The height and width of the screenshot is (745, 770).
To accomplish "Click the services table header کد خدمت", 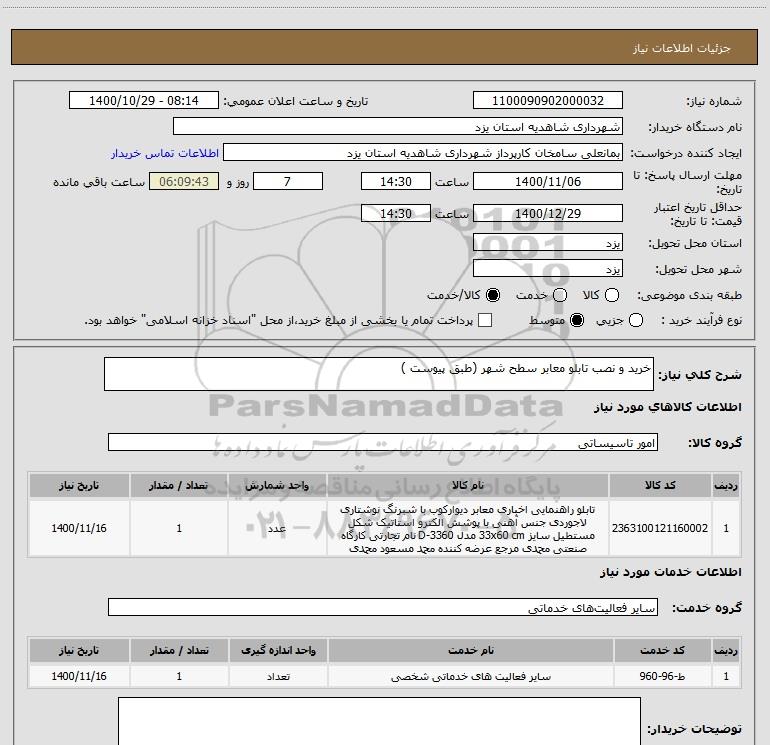I will pyautogui.click(x=662, y=650).
